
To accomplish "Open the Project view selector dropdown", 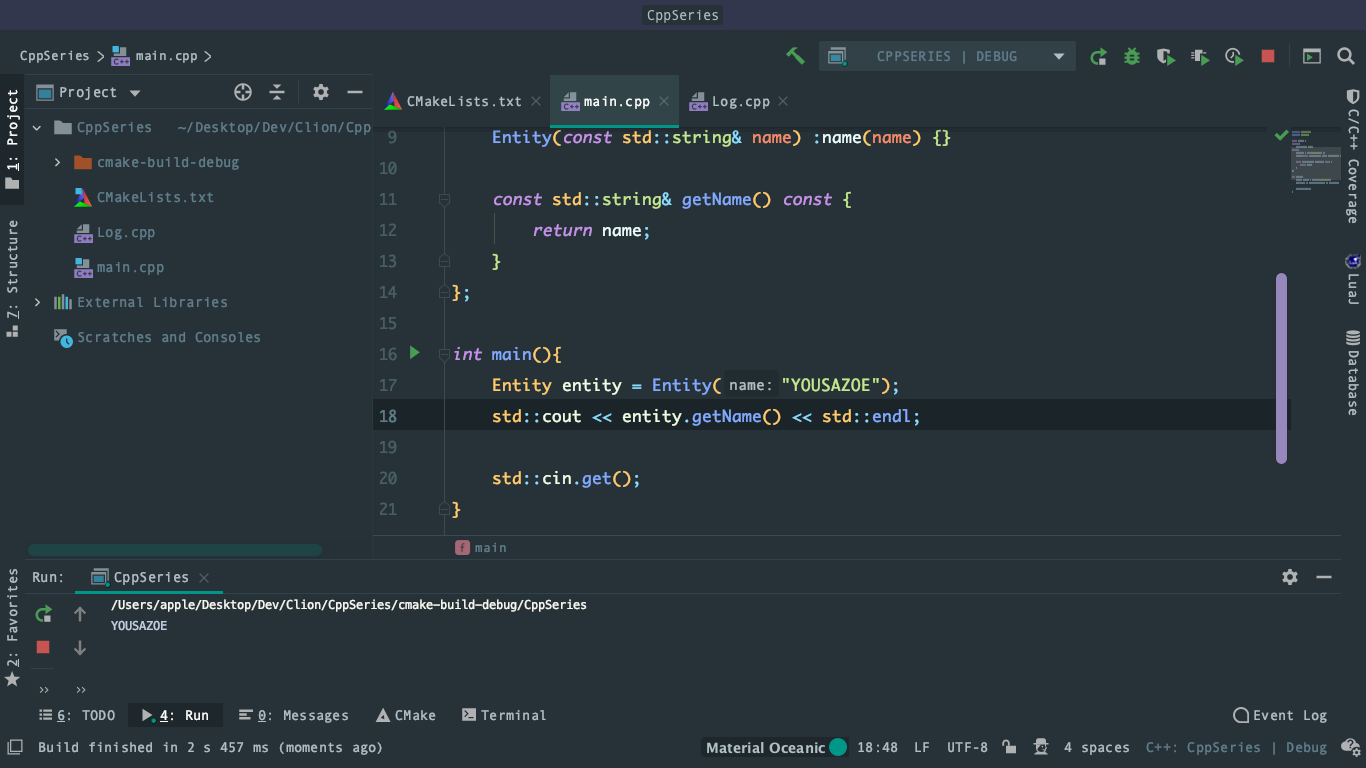I will click(90, 92).
